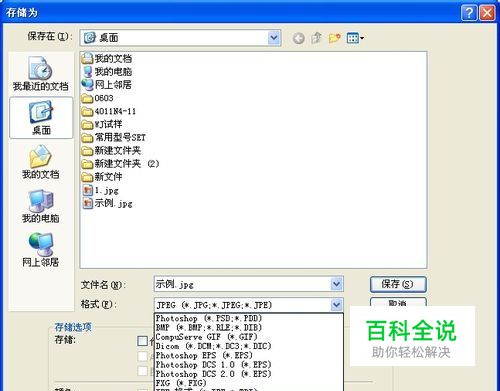Choose Photoshop EPS (*.EPS) format
The image size is (500, 391).
click(248, 355)
